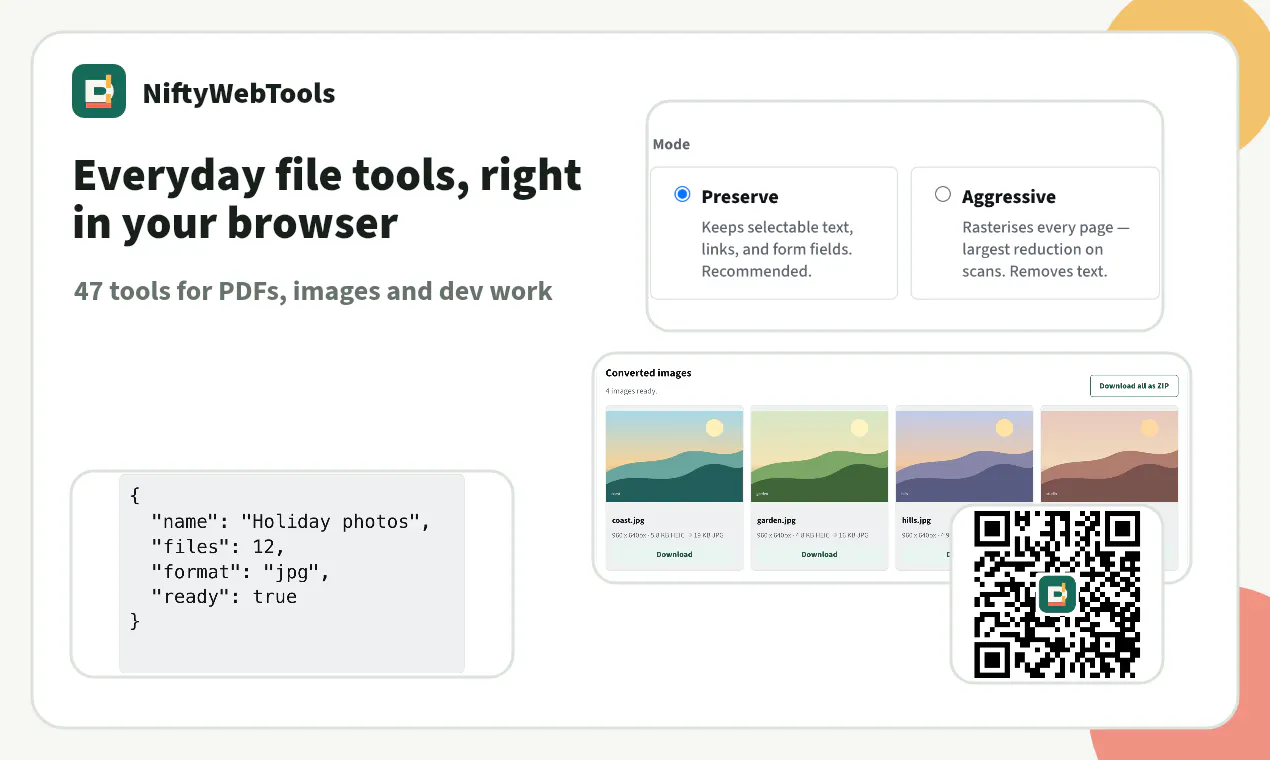Download the coast.jpg file
Viewport: 1270px width, 760px height.
point(674,554)
